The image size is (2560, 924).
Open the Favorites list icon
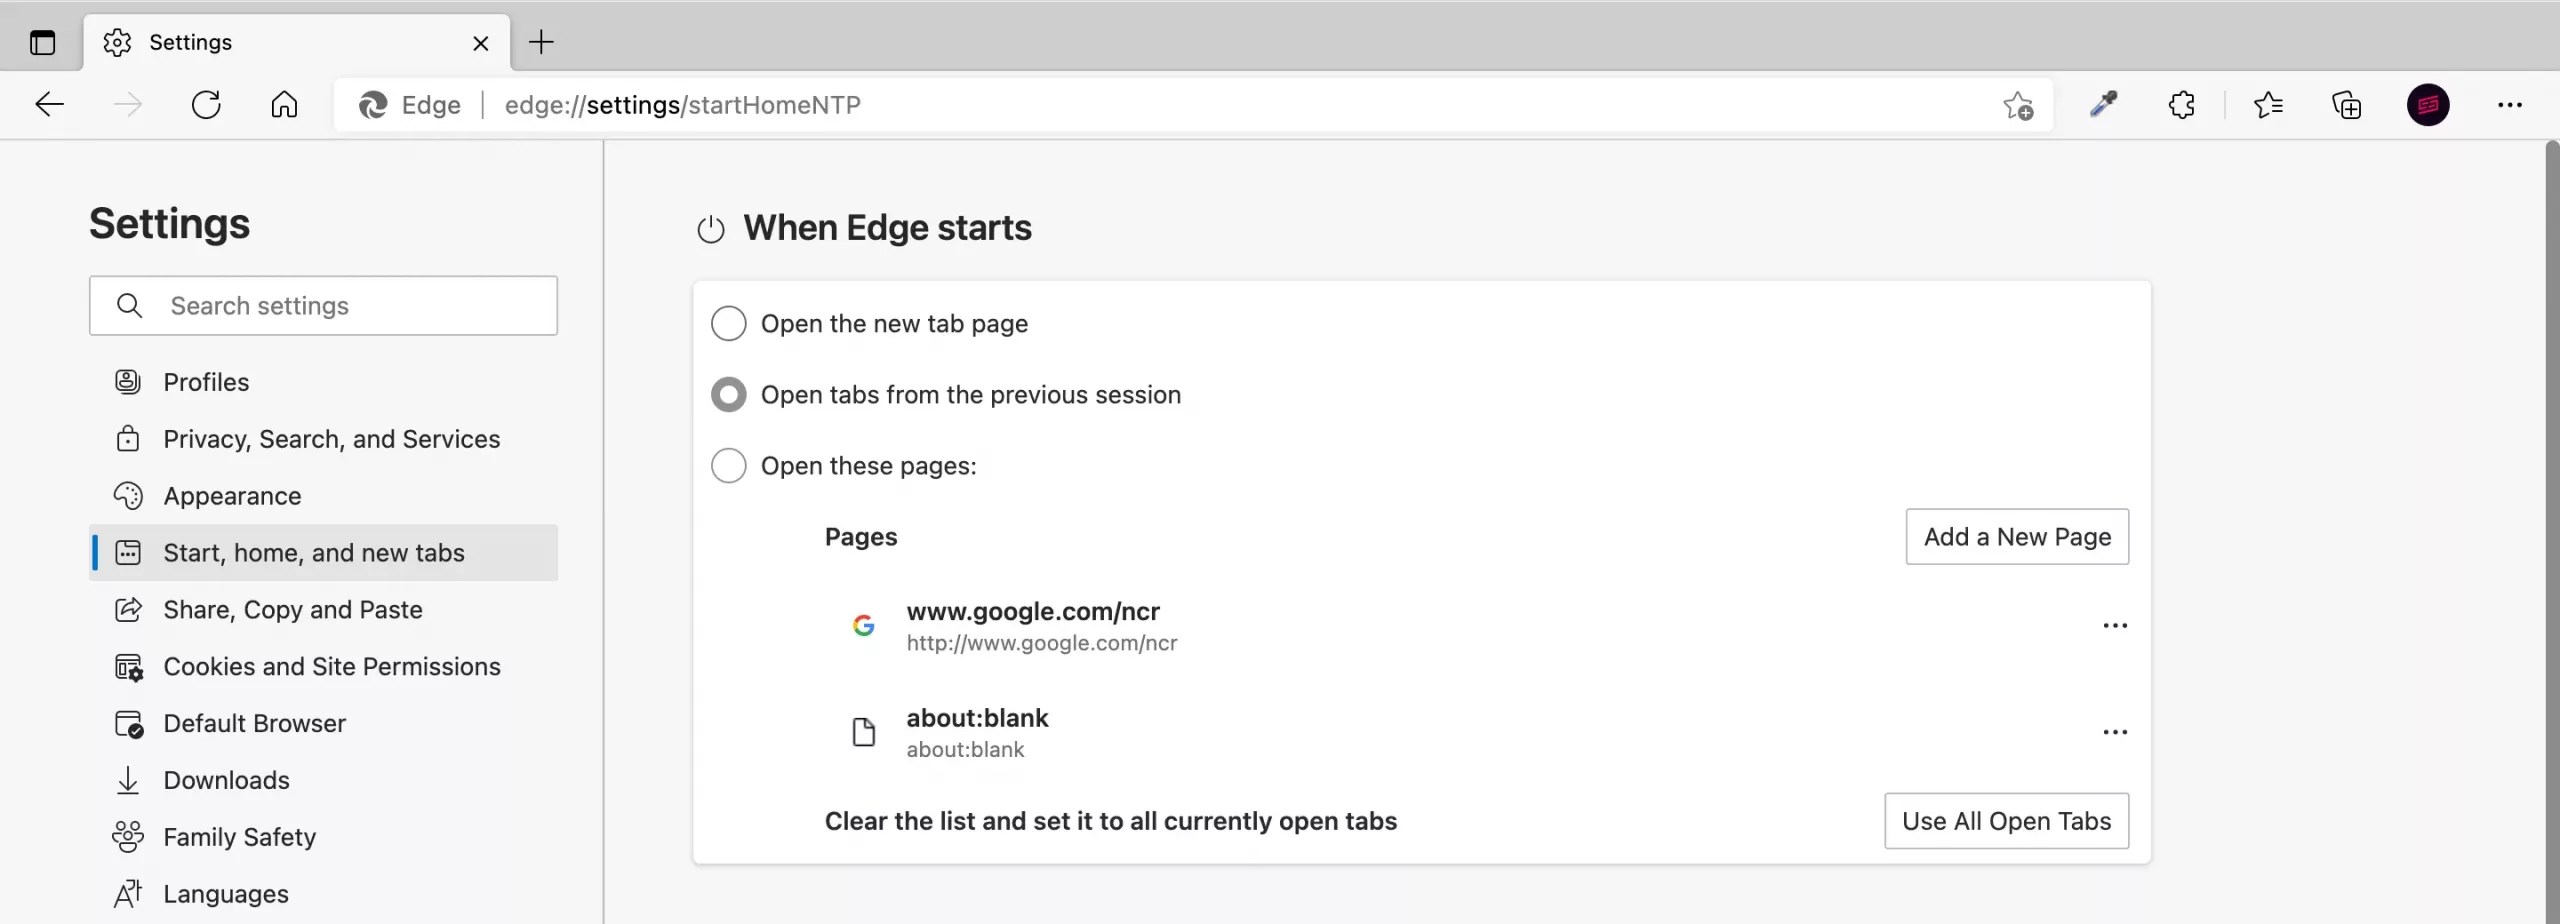coord(2268,105)
